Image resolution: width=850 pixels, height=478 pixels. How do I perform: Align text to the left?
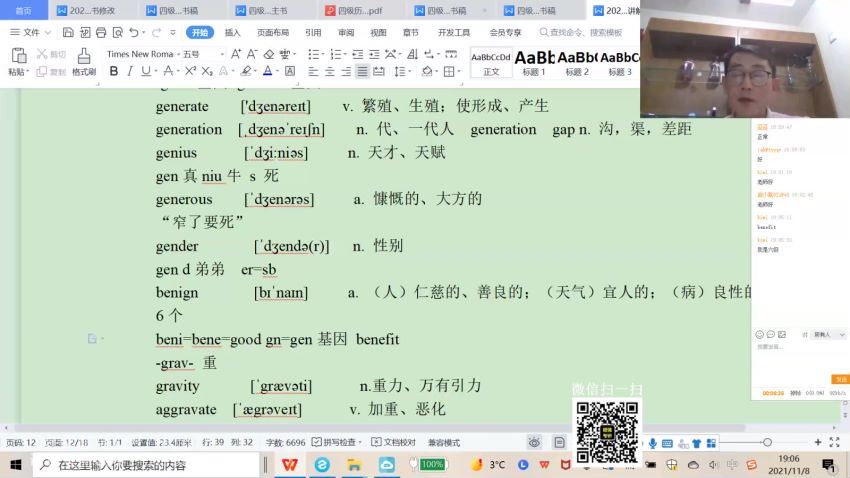(x=313, y=72)
